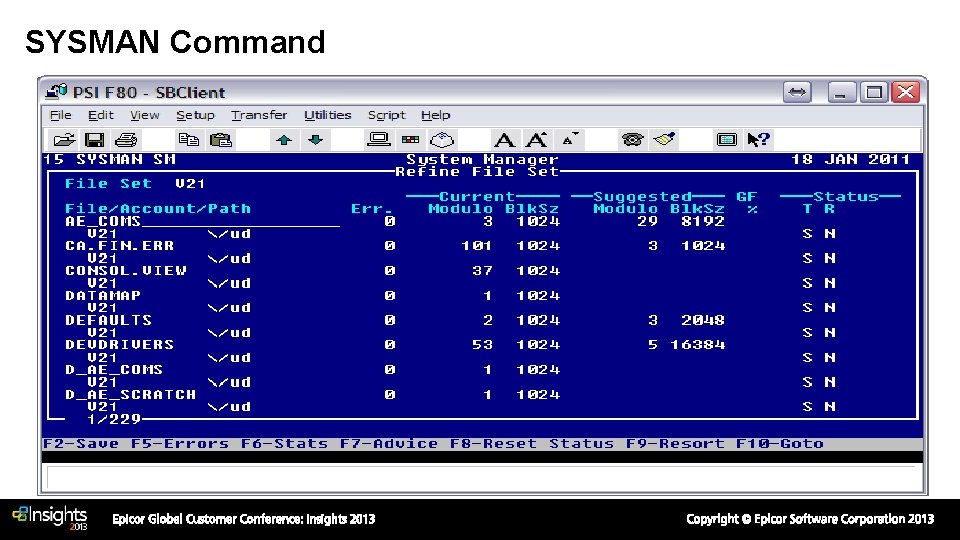
Task: Click the File Set V21 label
Action: tap(135, 184)
